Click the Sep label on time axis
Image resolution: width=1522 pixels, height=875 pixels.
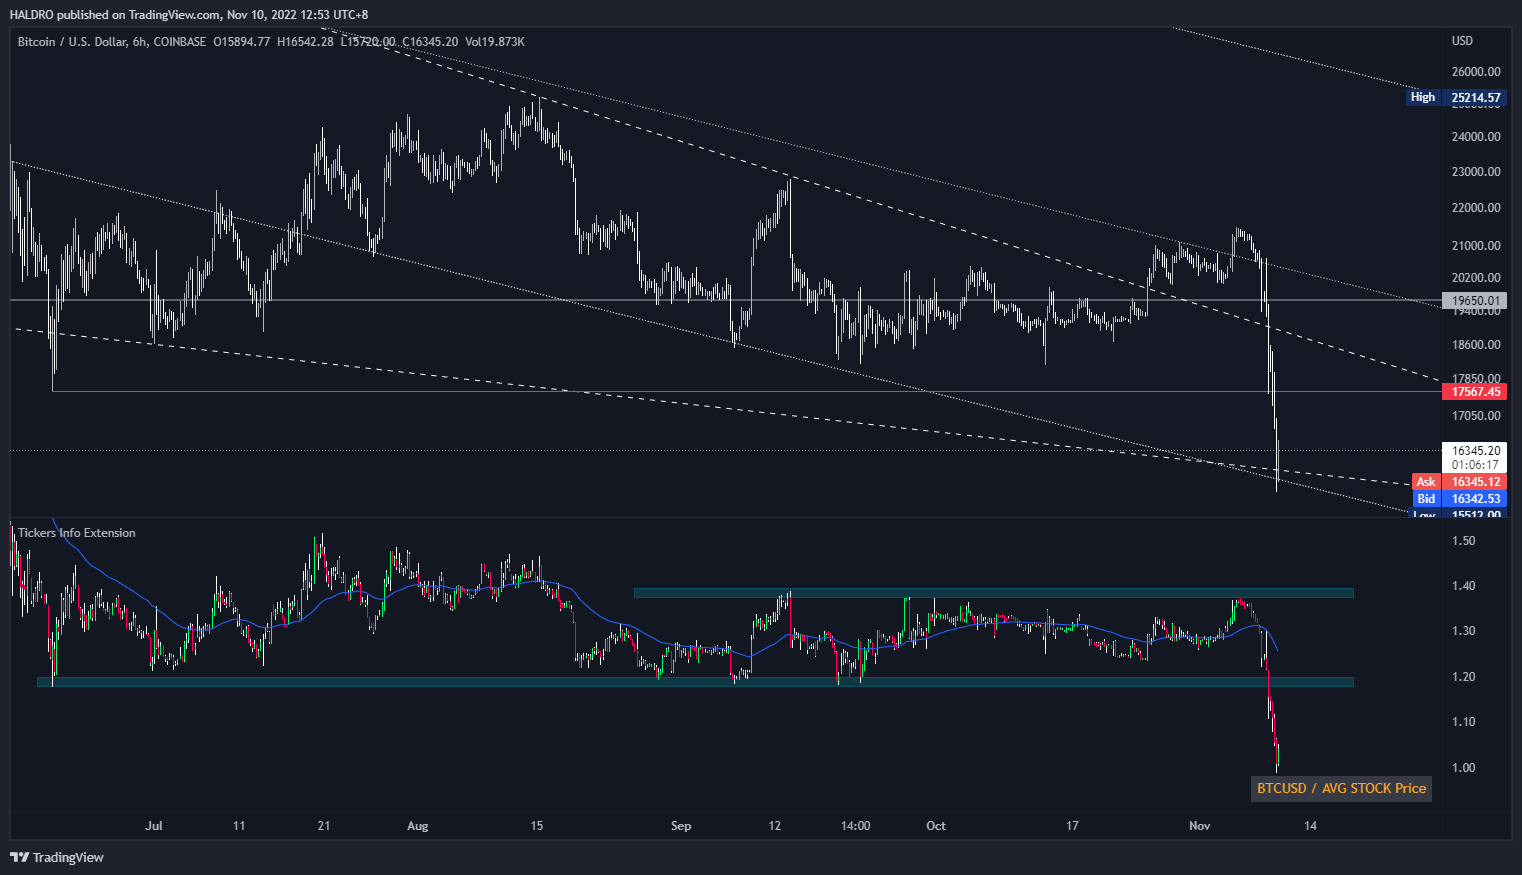[680, 826]
